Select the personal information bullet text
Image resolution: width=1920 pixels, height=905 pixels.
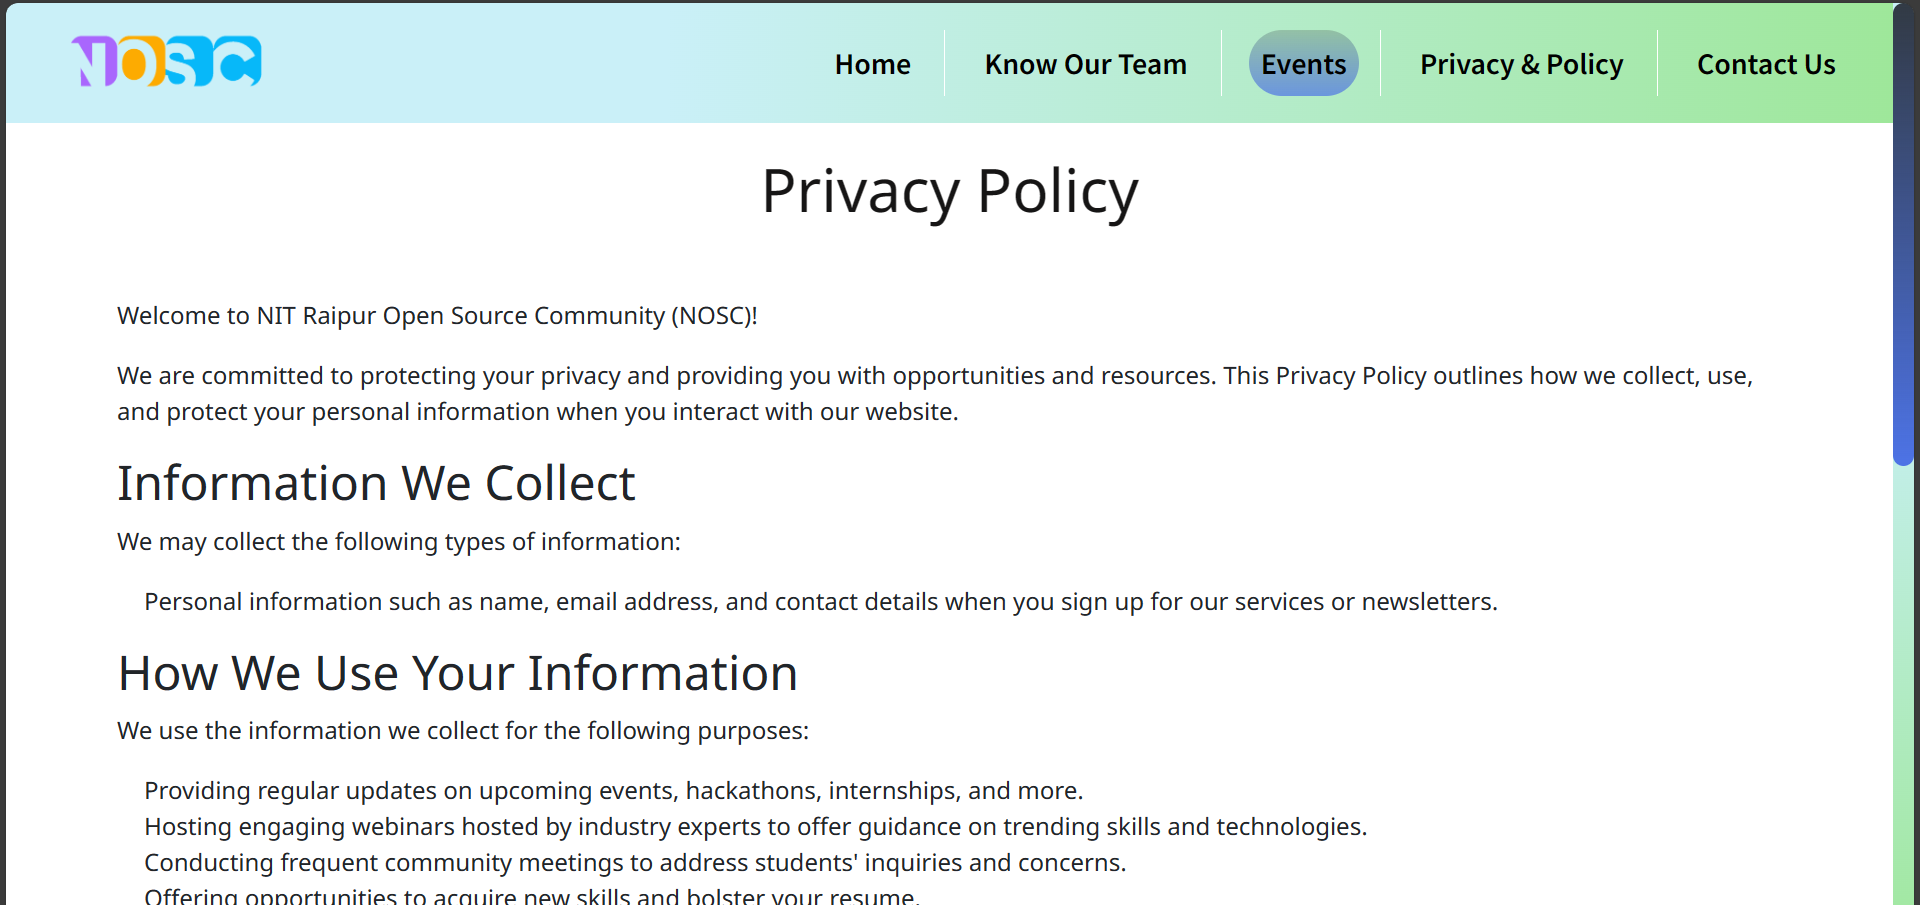[x=821, y=601]
